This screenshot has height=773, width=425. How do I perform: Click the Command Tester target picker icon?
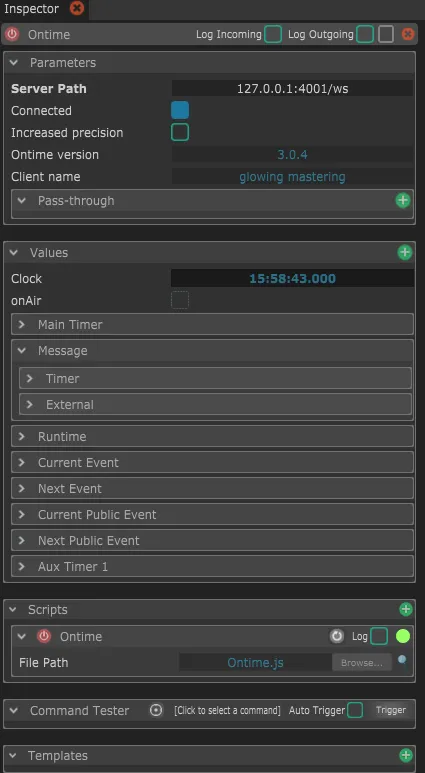tap(156, 710)
